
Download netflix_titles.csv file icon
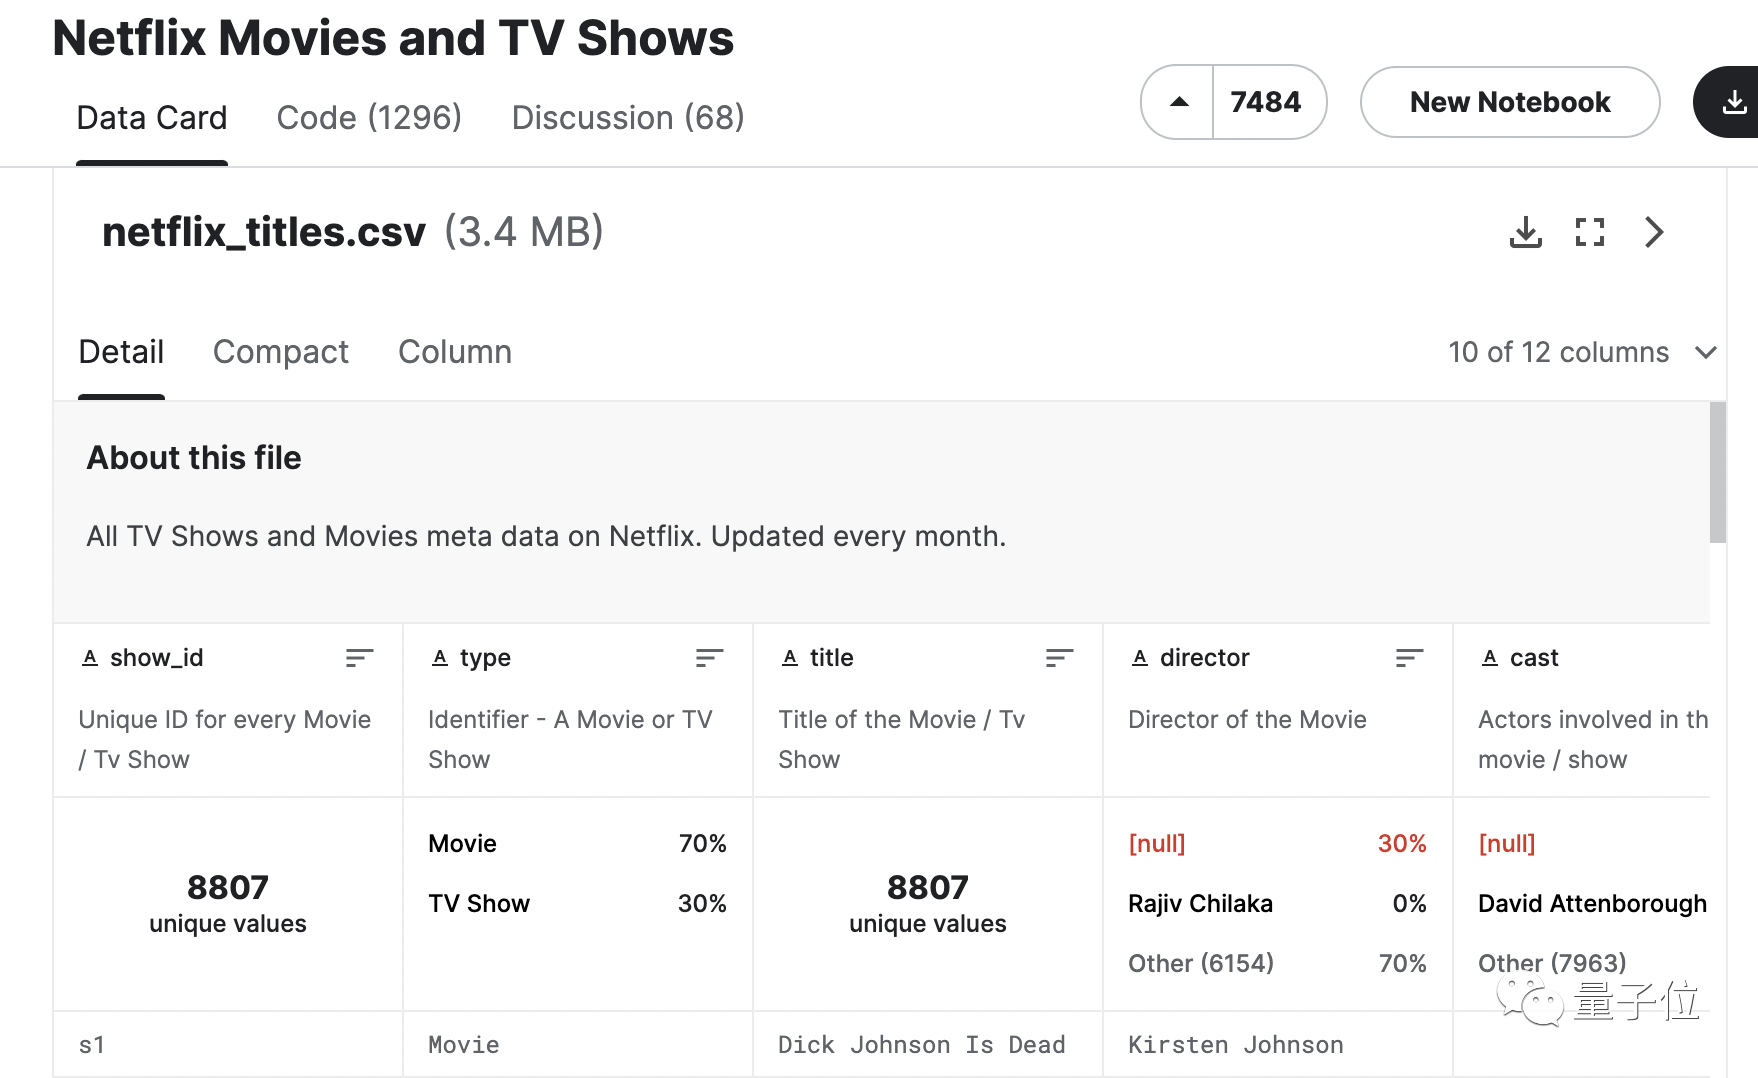tap(1525, 232)
